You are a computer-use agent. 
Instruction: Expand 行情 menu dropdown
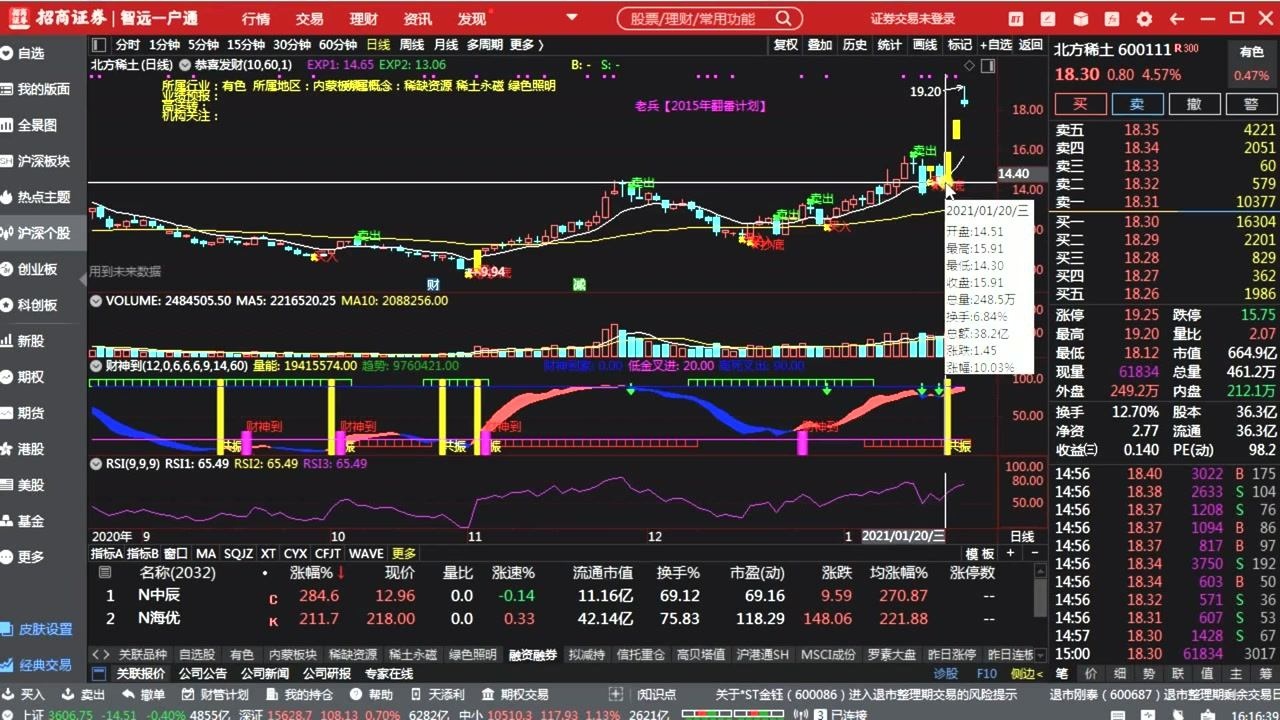[256, 19]
